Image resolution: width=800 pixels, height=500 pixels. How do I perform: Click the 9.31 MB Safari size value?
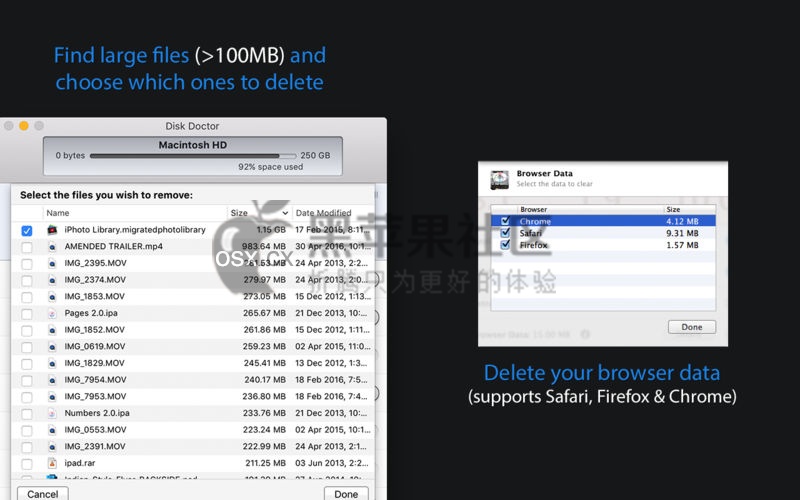(682, 233)
